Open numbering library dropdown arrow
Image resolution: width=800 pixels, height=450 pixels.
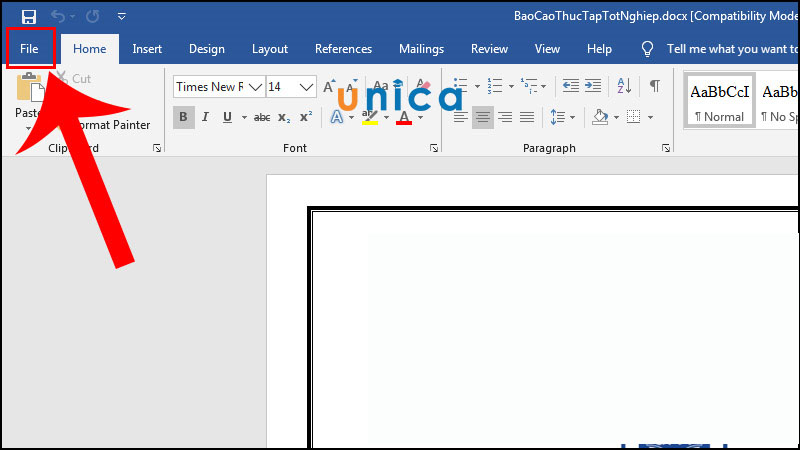[x=511, y=87]
